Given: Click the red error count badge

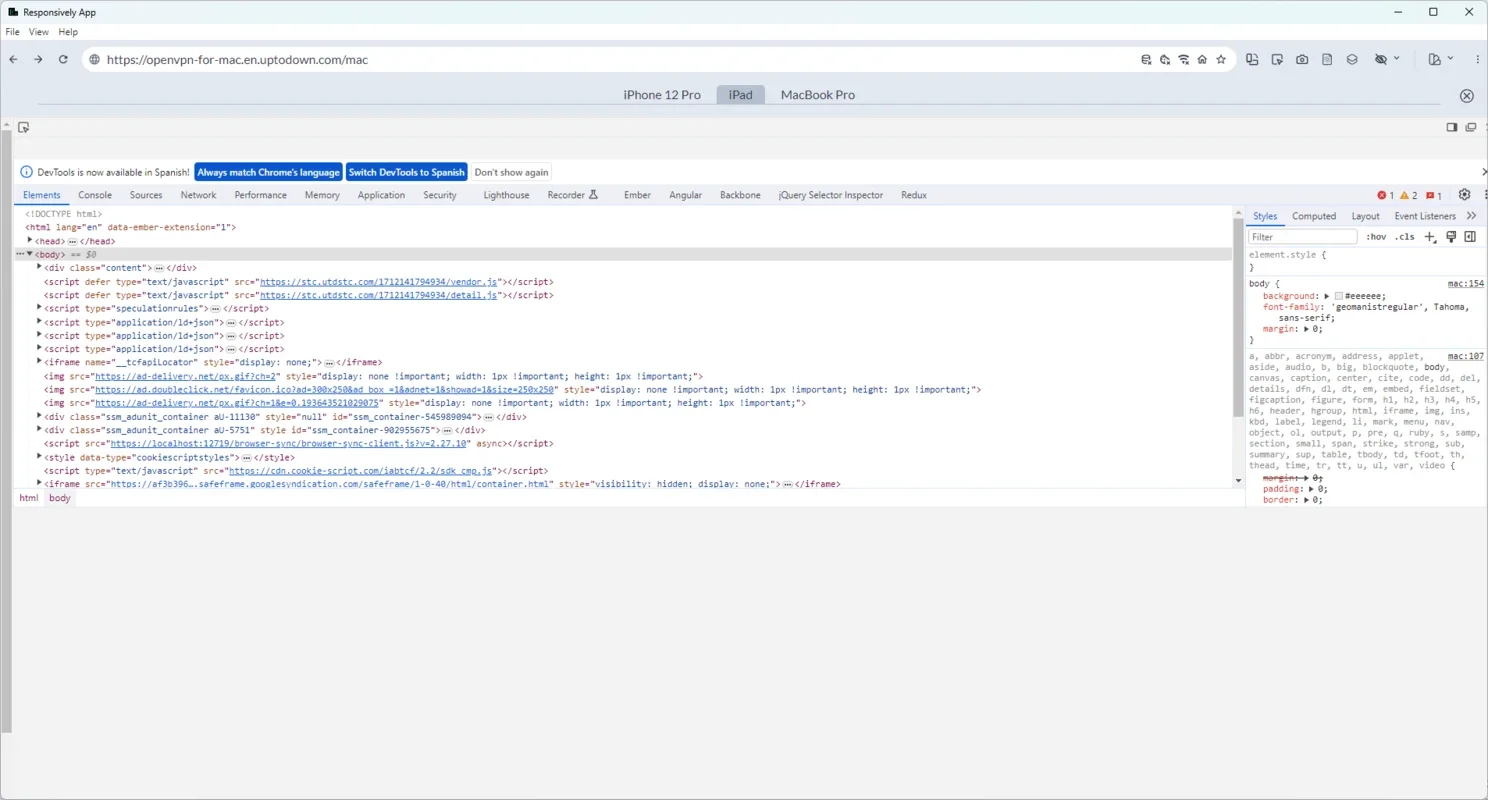Looking at the screenshot, I should [x=1385, y=195].
